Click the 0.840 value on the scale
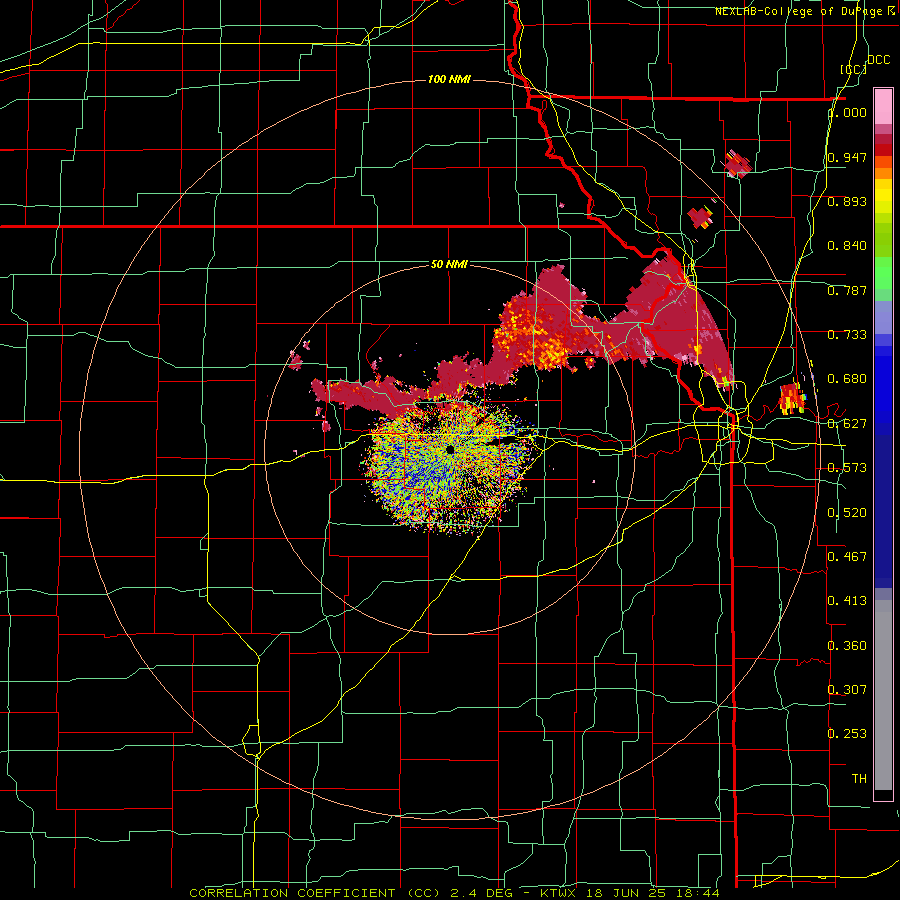 click(x=847, y=246)
